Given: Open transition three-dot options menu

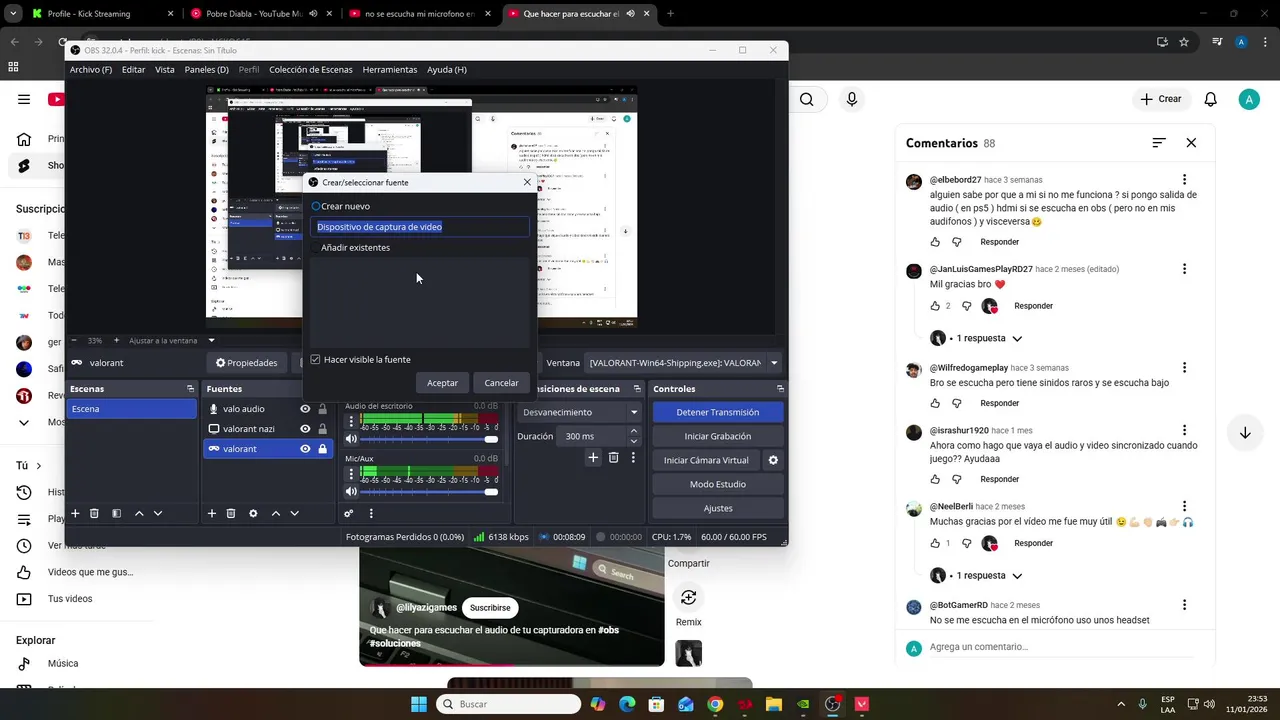Looking at the screenshot, I should point(633,457).
